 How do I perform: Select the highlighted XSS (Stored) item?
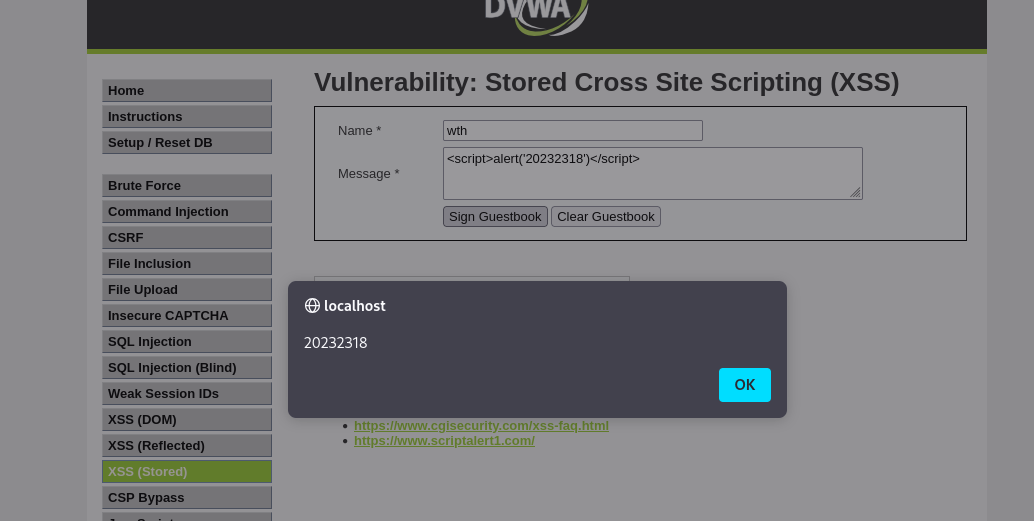click(x=187, y=472)
